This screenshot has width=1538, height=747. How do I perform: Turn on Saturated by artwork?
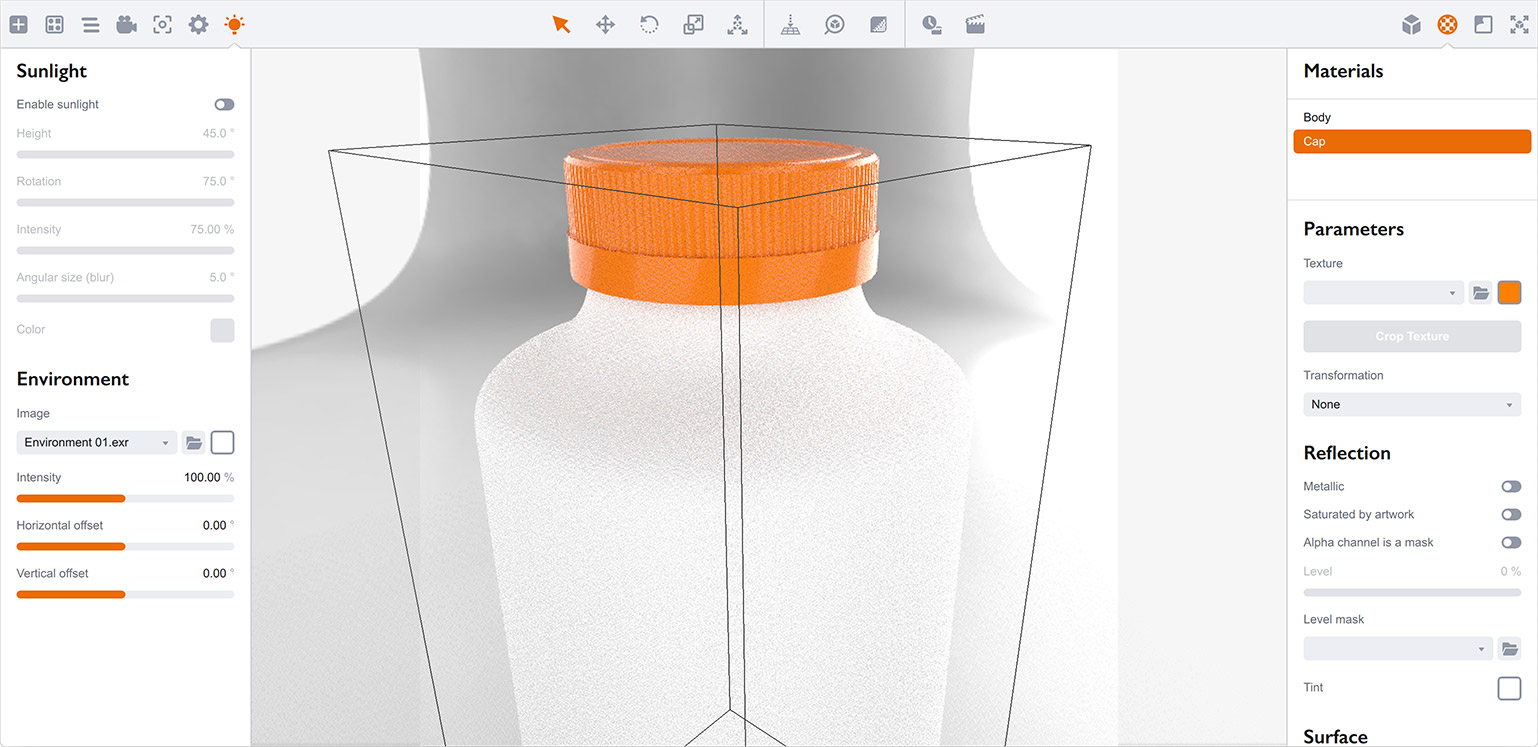point(1511,514)
